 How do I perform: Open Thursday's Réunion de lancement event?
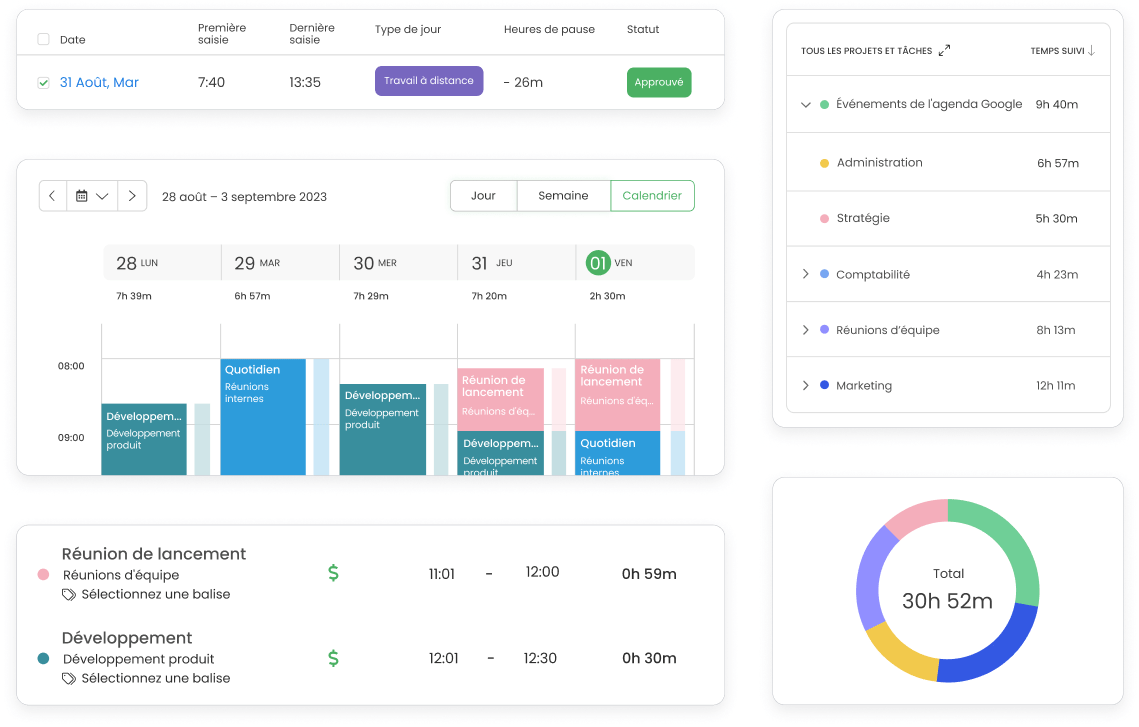pos(500,399)
